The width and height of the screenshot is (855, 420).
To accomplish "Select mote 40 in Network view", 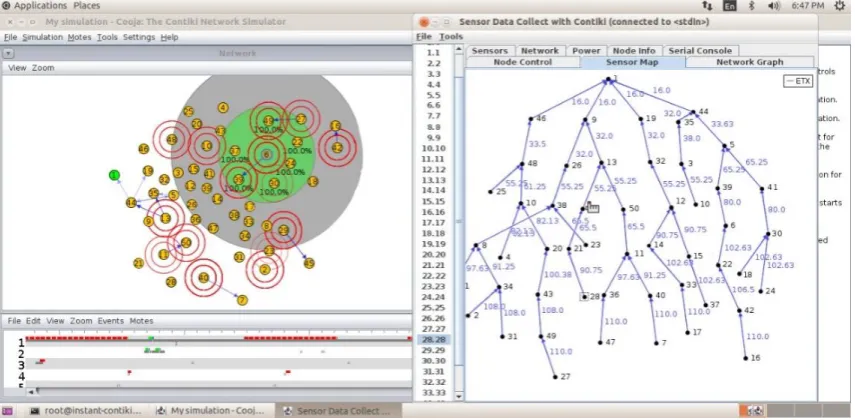I will tap(203, 277).
